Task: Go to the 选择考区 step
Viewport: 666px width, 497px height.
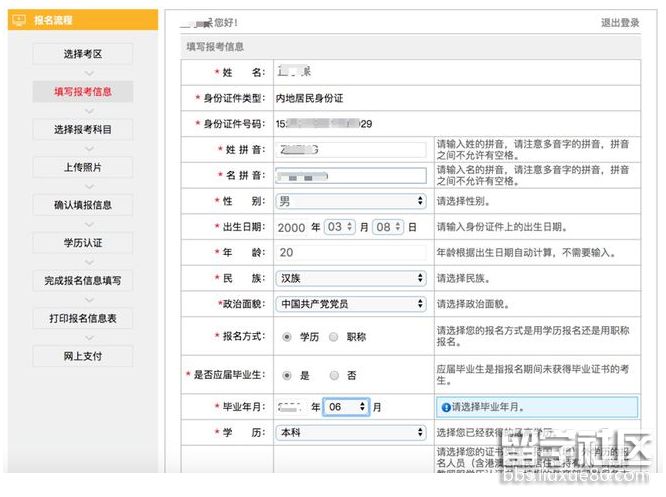Action: coord(83,54)
